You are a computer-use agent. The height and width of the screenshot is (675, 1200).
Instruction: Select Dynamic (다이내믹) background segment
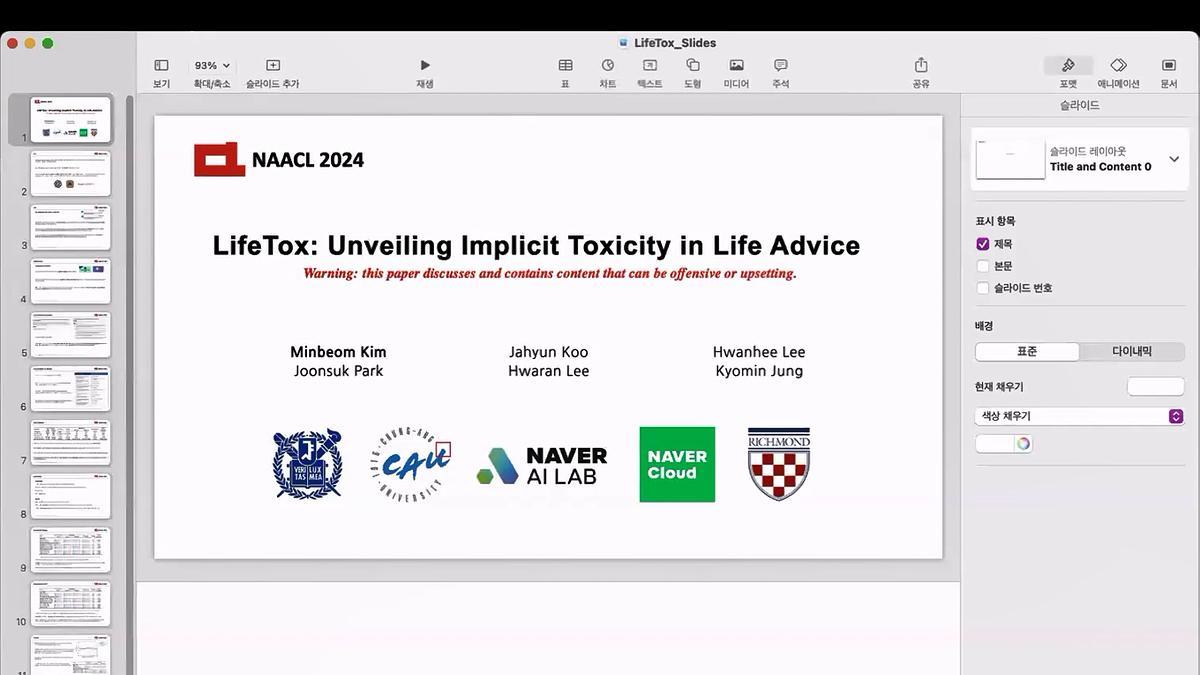coord(1132,352)
